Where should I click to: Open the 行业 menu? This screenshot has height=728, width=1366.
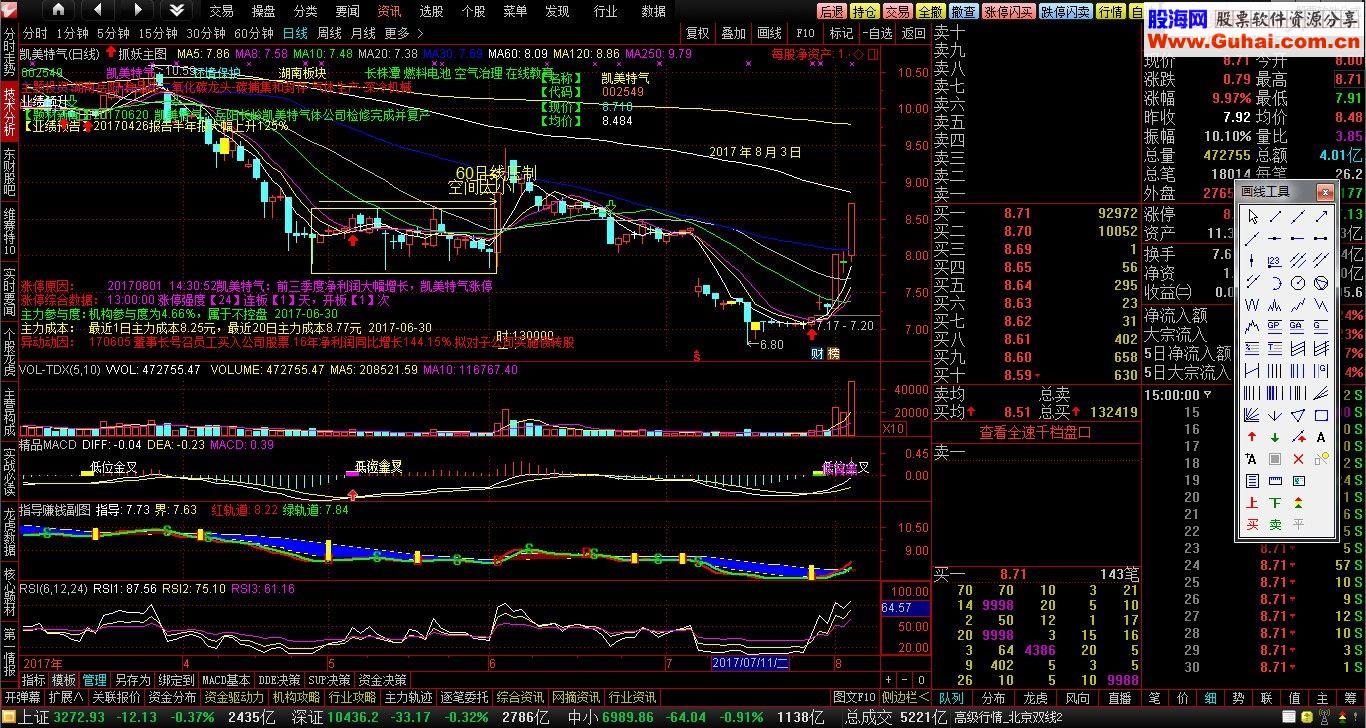(x=605, y=11)
